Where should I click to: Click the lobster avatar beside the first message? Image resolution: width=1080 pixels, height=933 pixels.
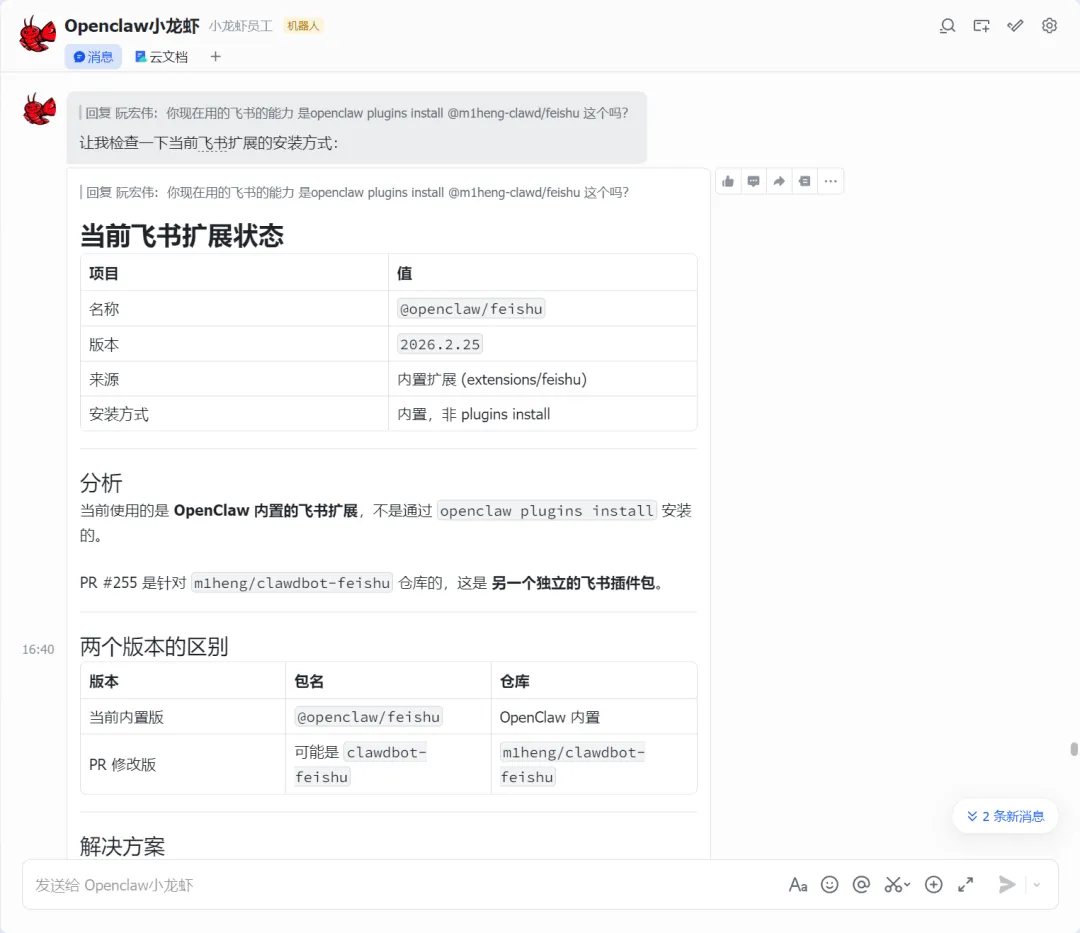click(x=39, y=109)
